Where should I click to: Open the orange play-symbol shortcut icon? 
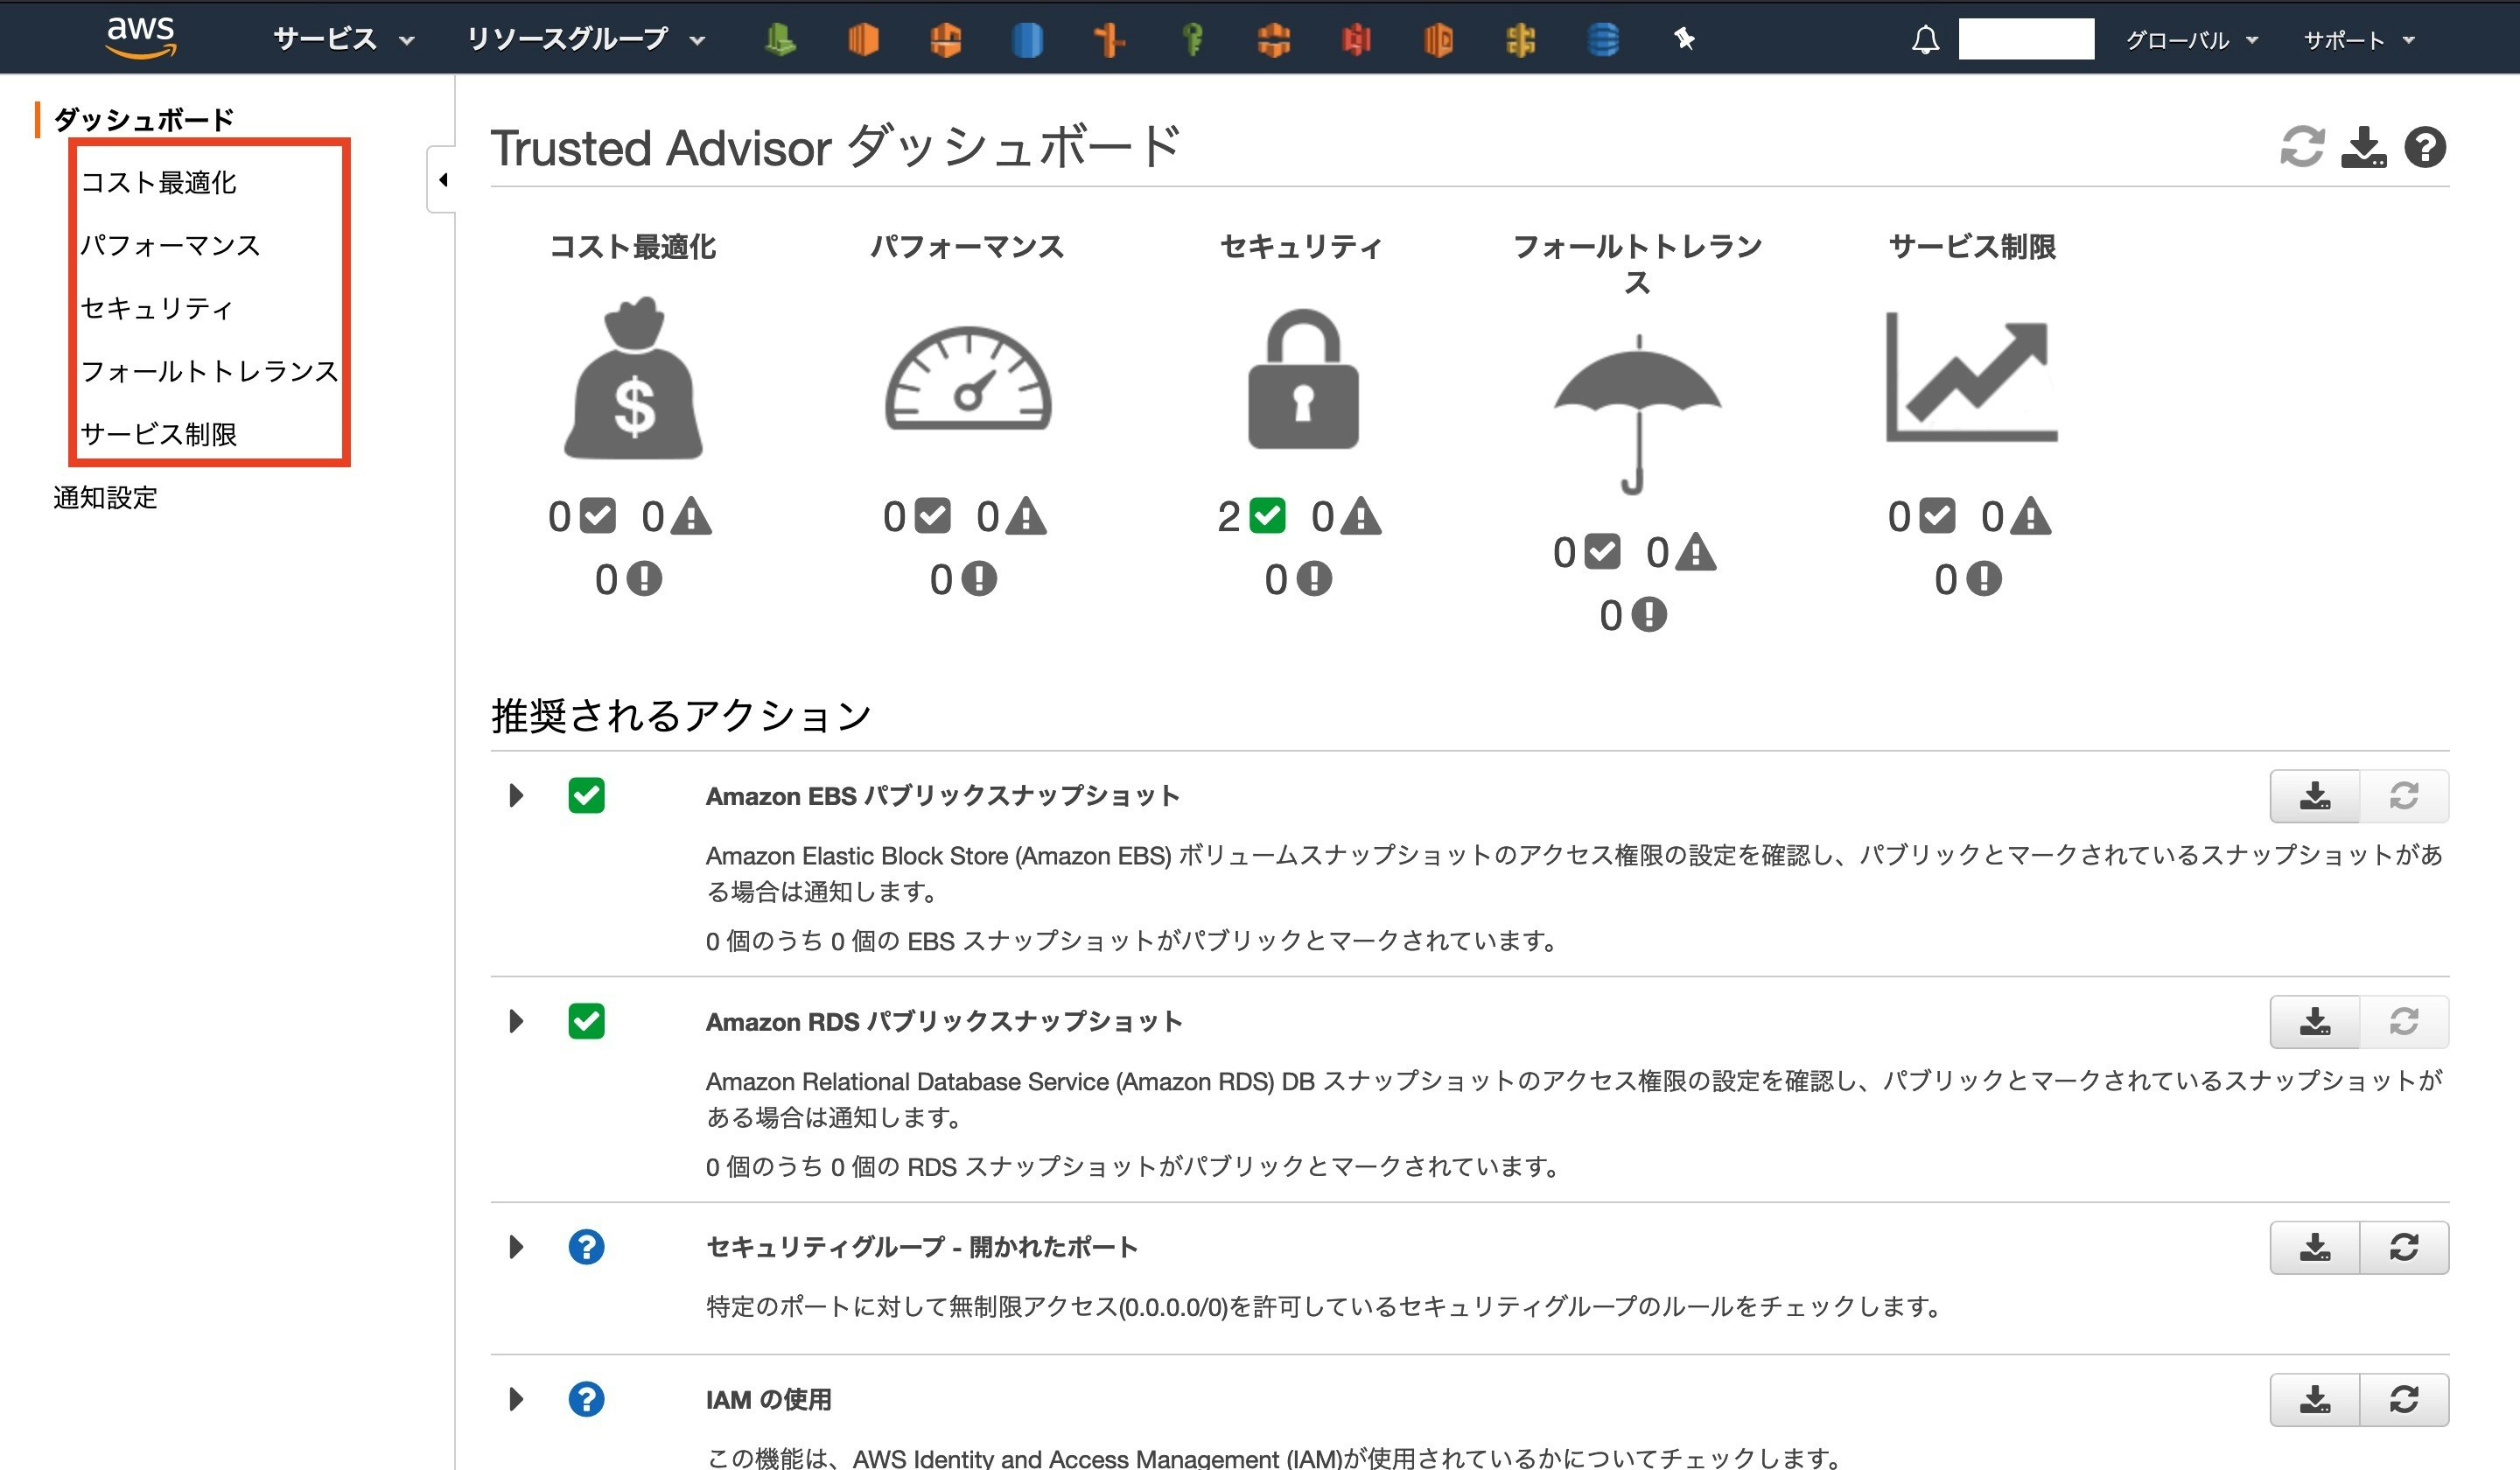coord(1438,40)
